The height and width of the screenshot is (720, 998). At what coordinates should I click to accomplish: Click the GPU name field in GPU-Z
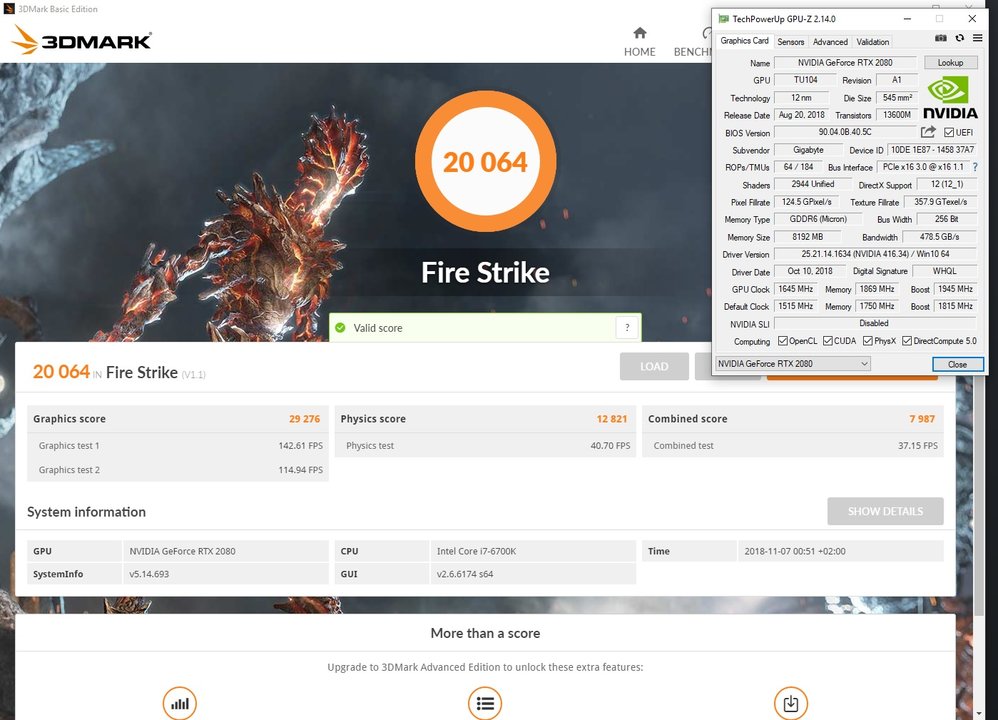click(x=845, y=62)
